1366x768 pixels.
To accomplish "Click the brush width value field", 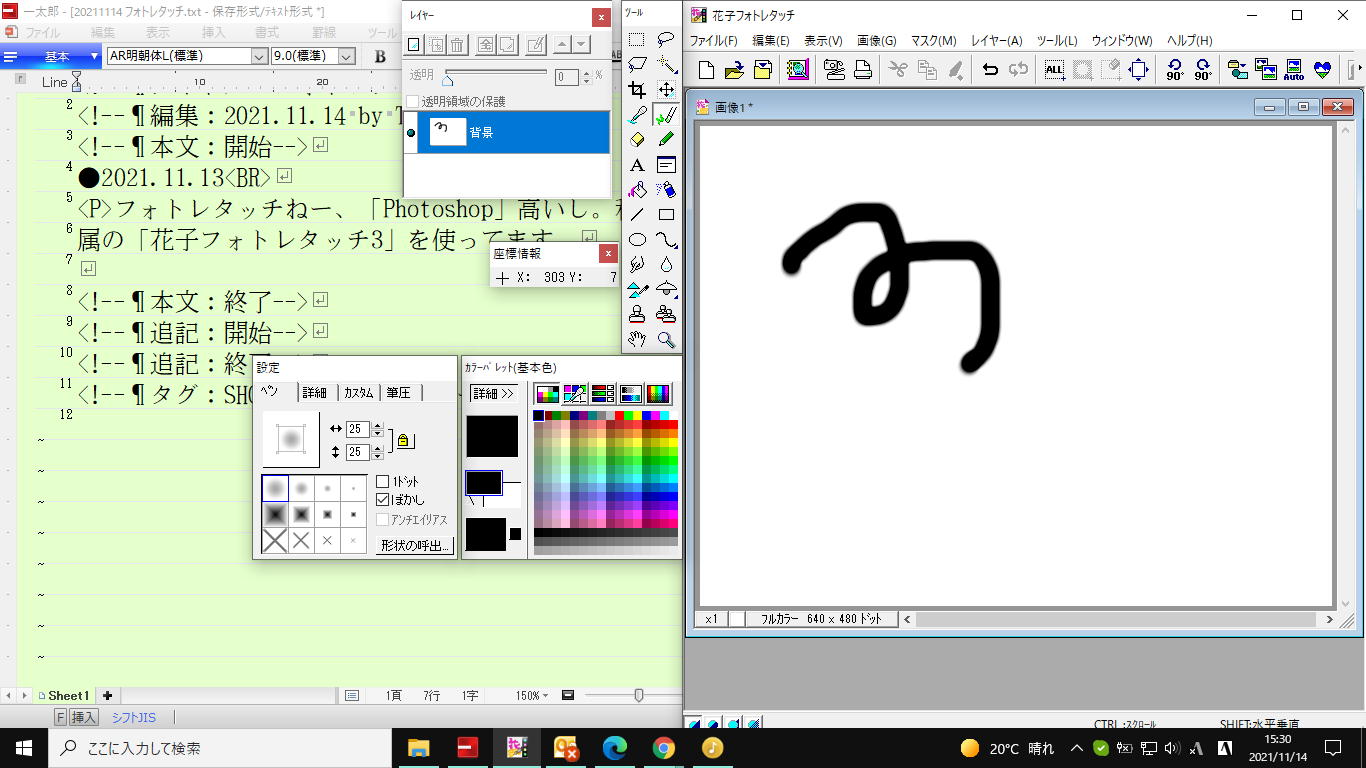I will point(358,428).
